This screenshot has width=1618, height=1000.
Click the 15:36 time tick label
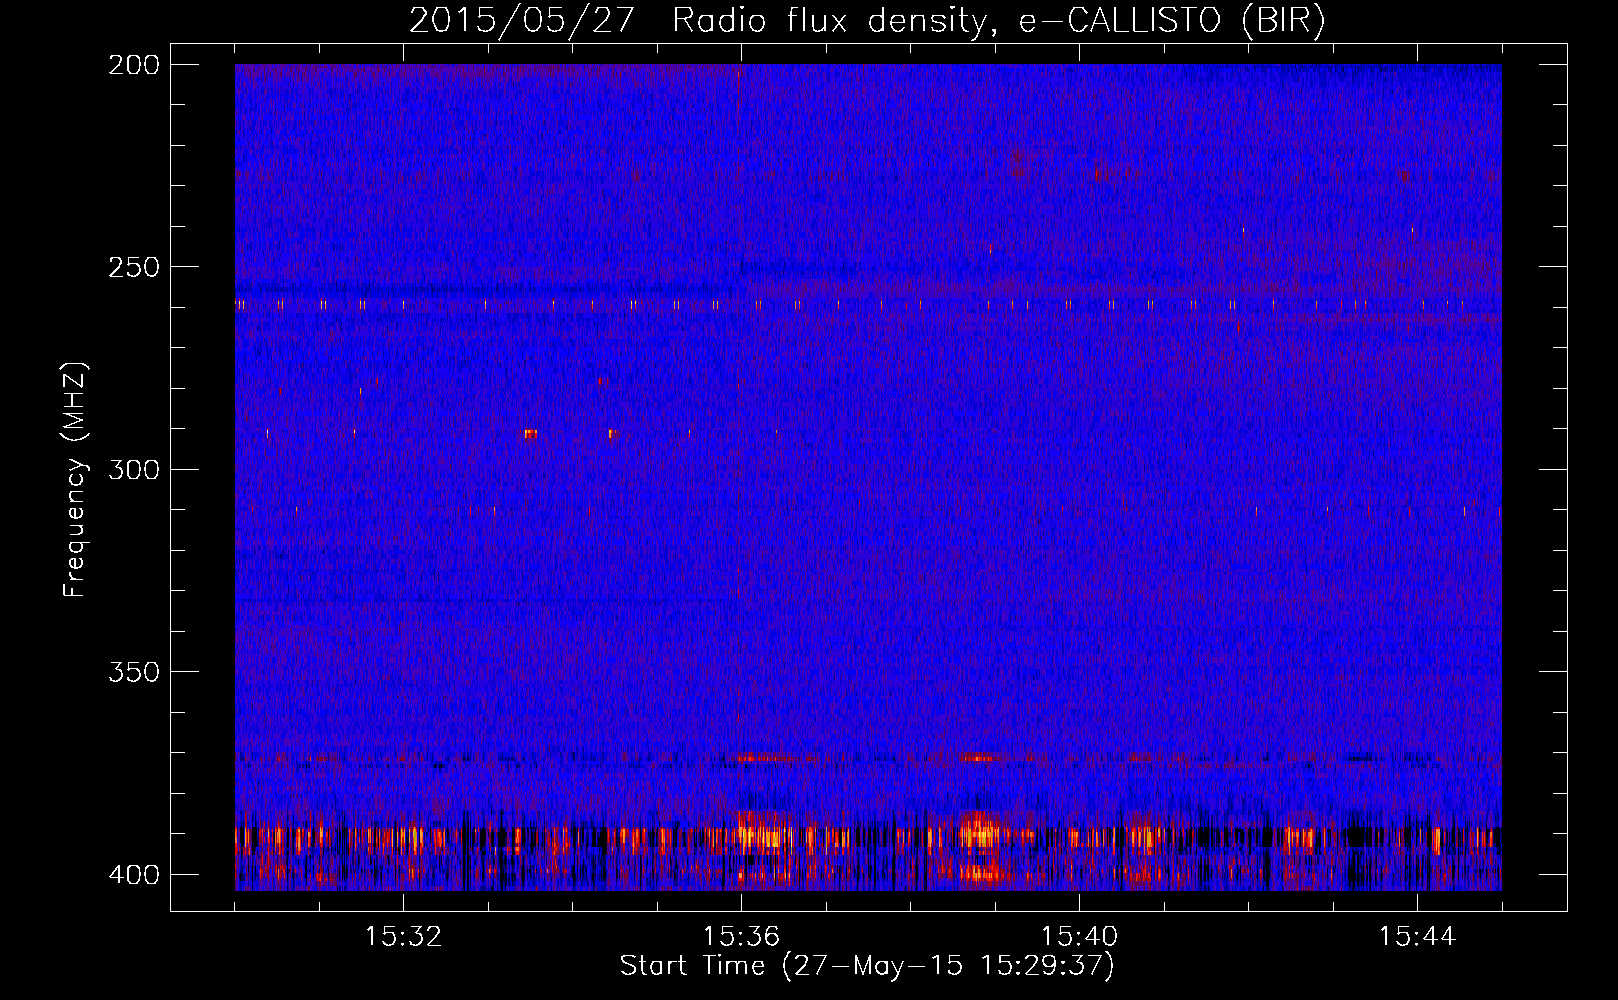click(741, 937)
